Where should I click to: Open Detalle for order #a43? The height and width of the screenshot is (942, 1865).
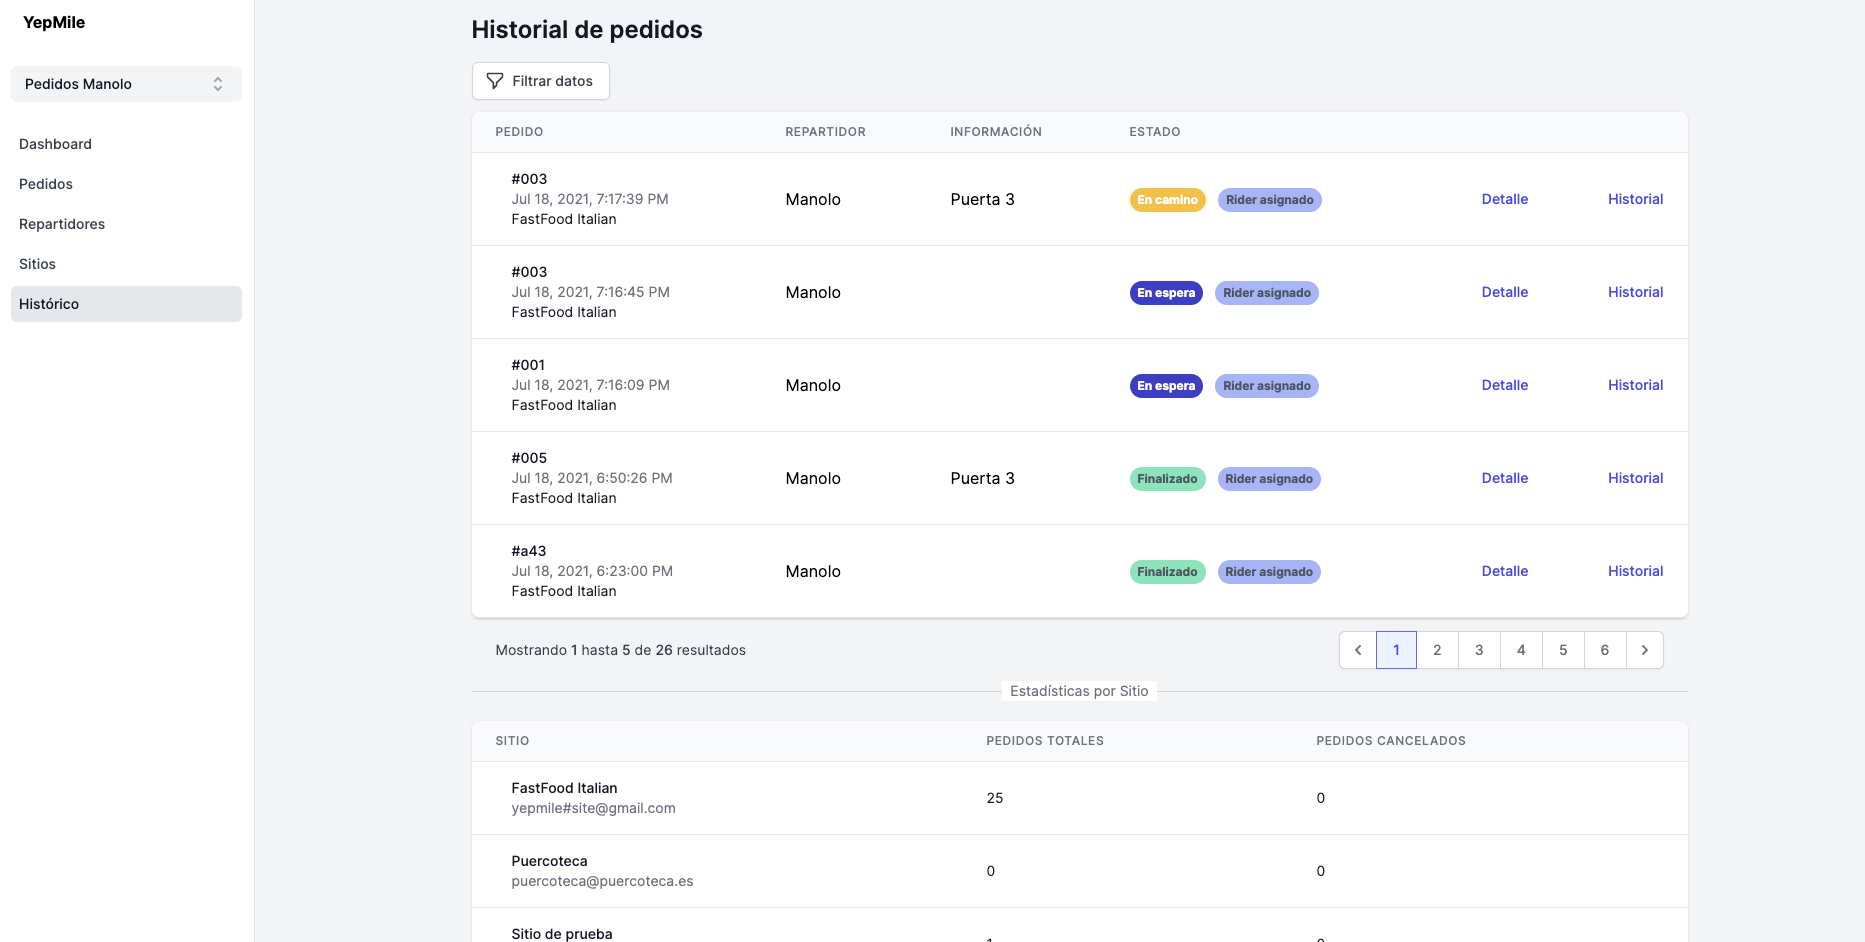pos(1504,571)
